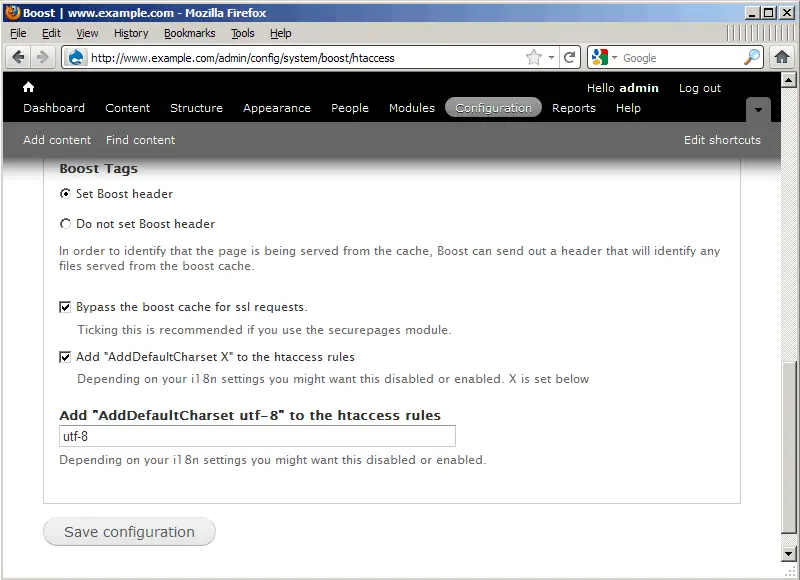Click the Add content shortcut
Screen dimensions: 800x580
click(x=57, y=140)
